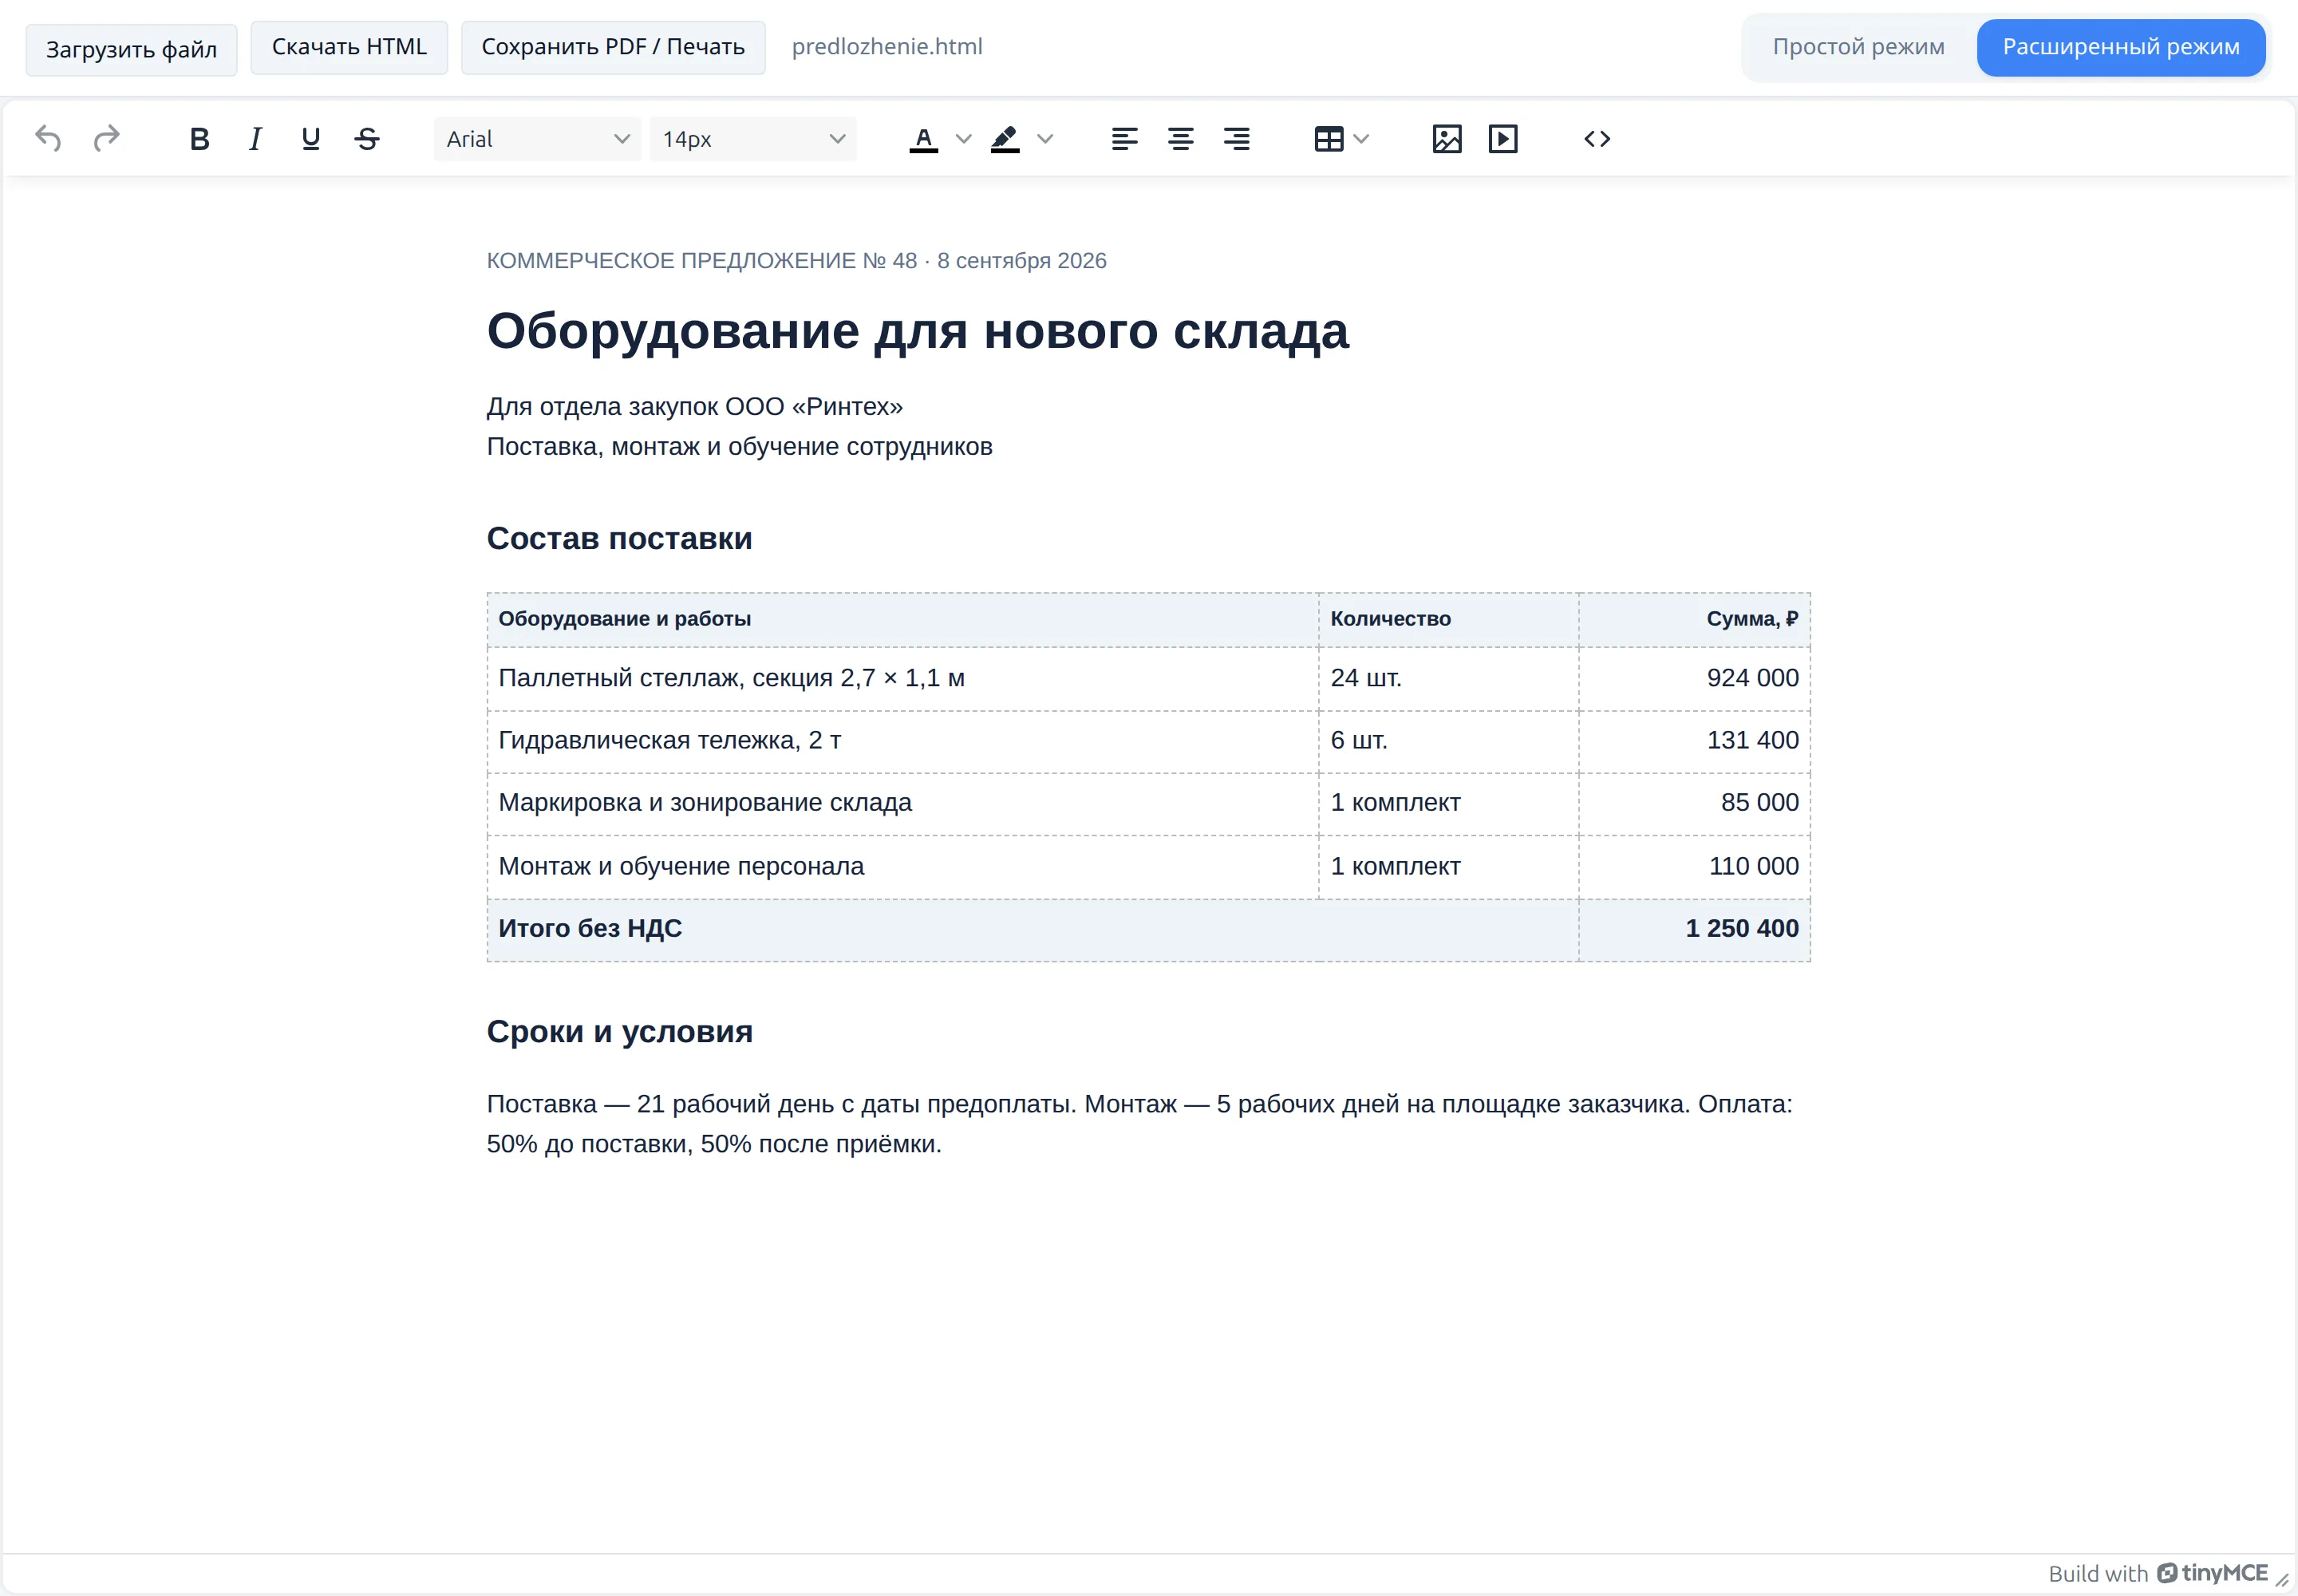This screenshot has width=2298, height=1596.
Task: Click the delivery terms paragraph starting Поставка — 21
Action: [x=1139, y=1124]
